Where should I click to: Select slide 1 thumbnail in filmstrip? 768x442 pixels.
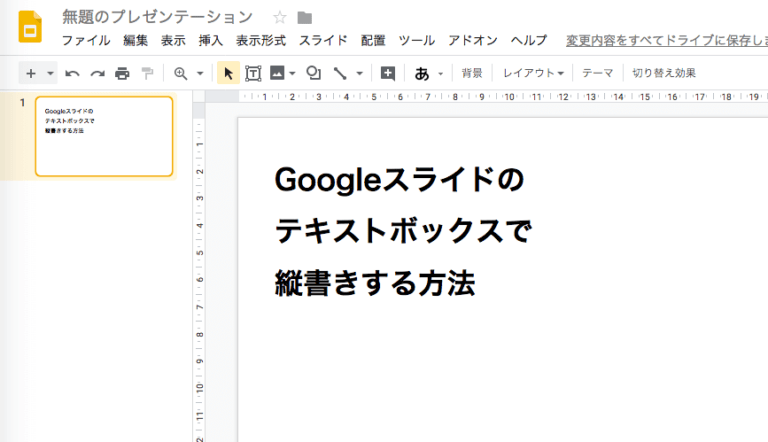(x=104, y=136)
